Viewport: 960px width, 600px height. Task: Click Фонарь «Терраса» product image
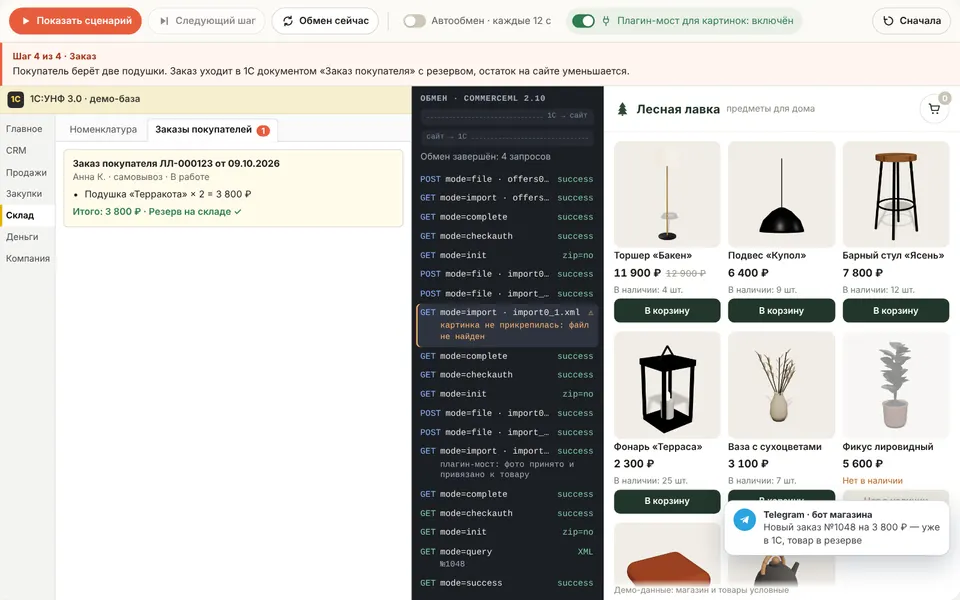(667, 385)
